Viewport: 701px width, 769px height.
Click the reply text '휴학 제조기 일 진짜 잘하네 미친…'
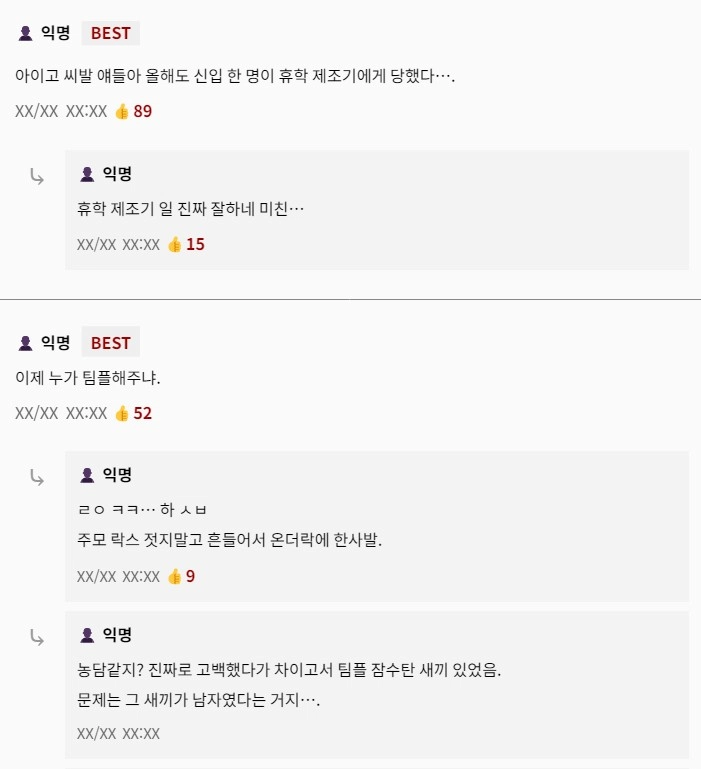pos(190,210)
